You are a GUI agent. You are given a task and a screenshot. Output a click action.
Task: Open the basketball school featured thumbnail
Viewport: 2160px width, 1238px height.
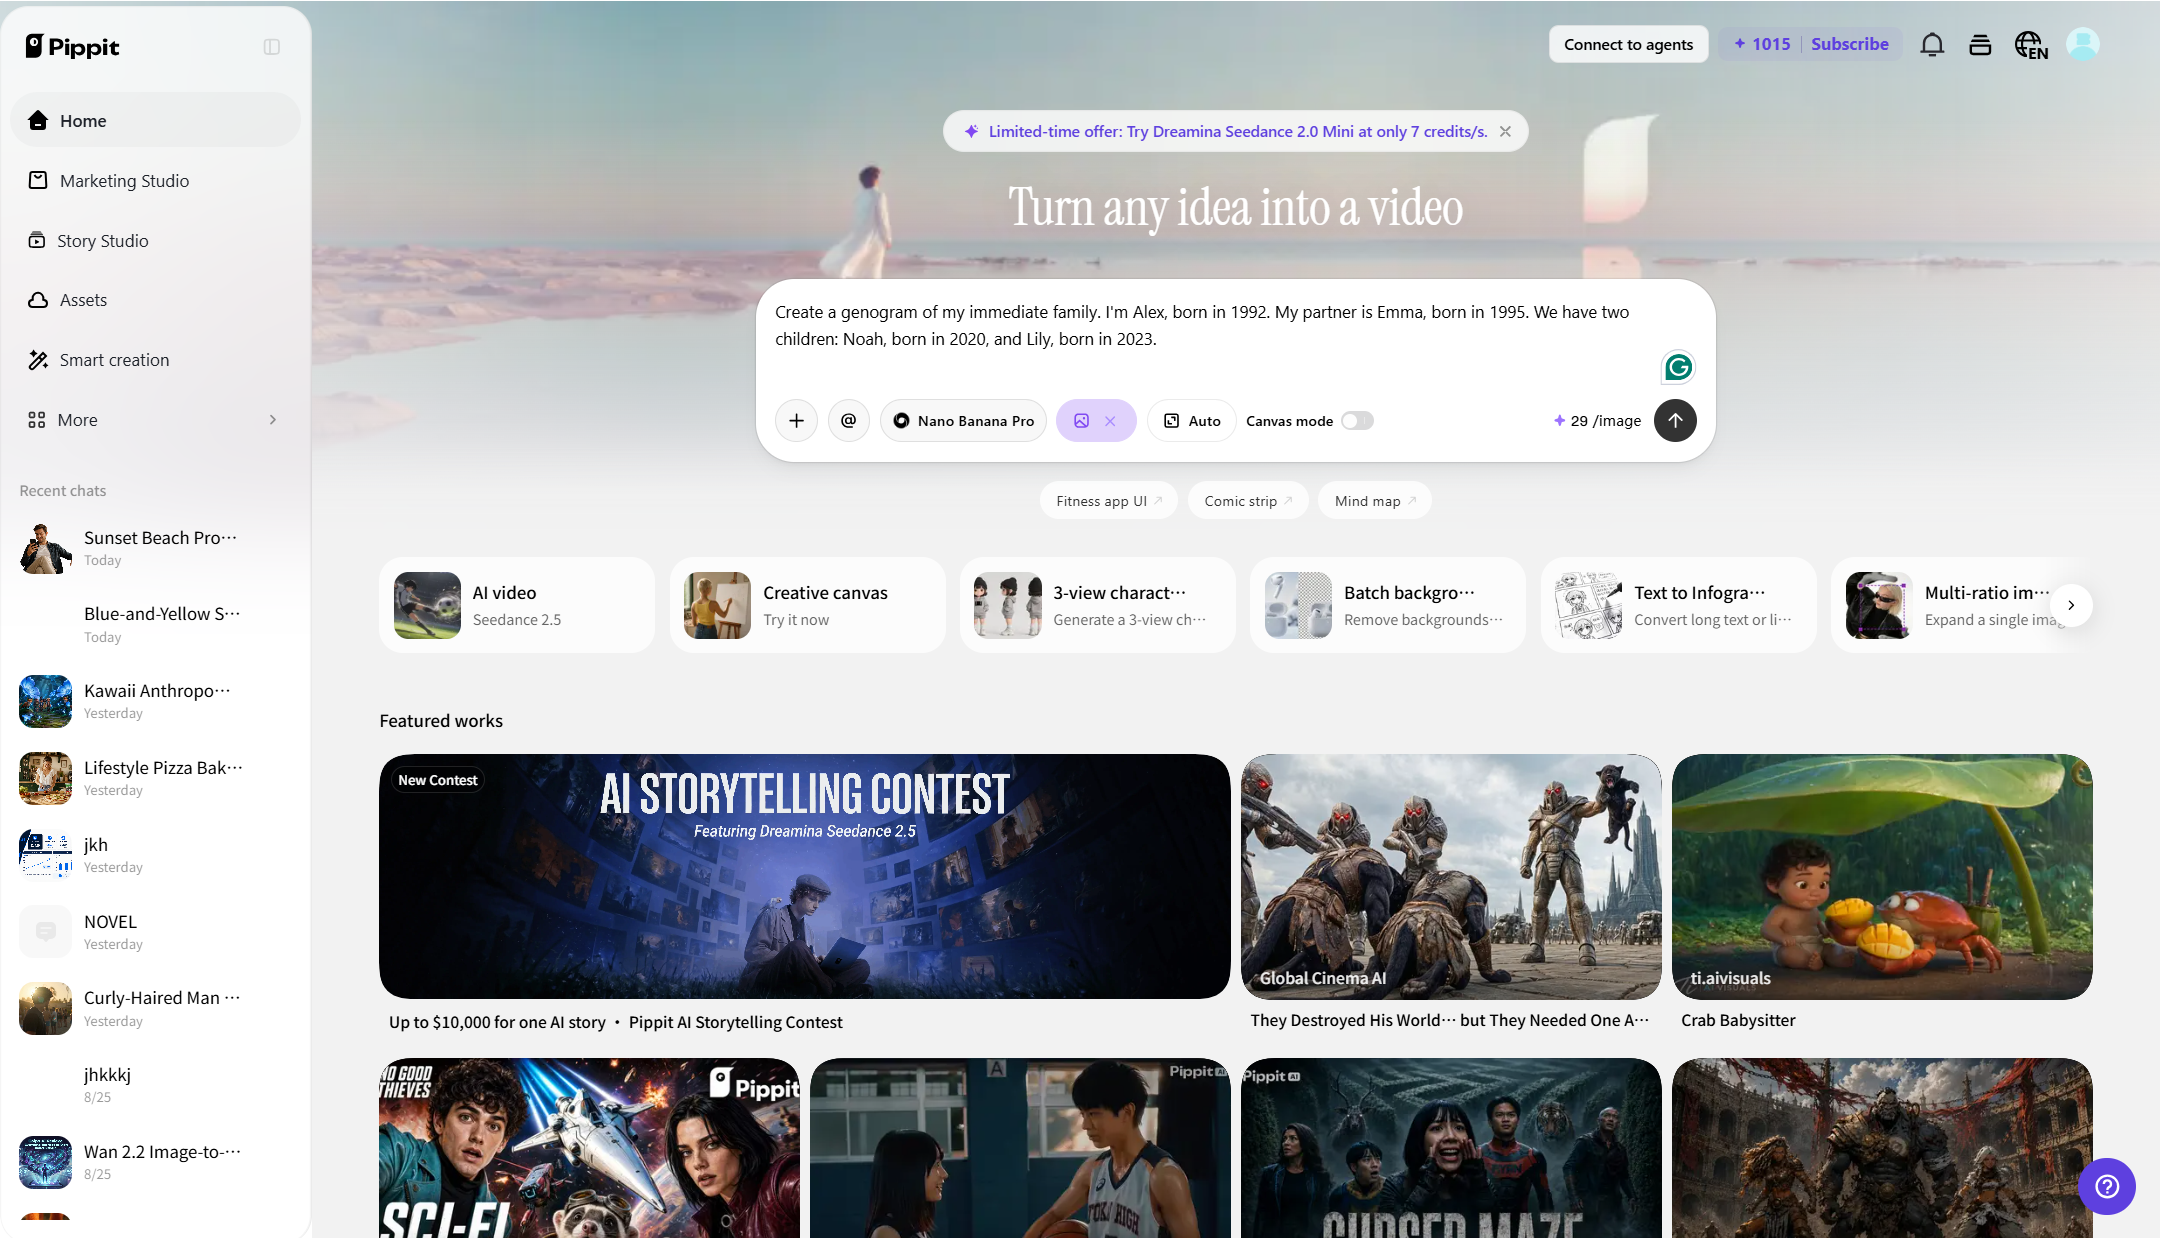click(1020, 1148)
